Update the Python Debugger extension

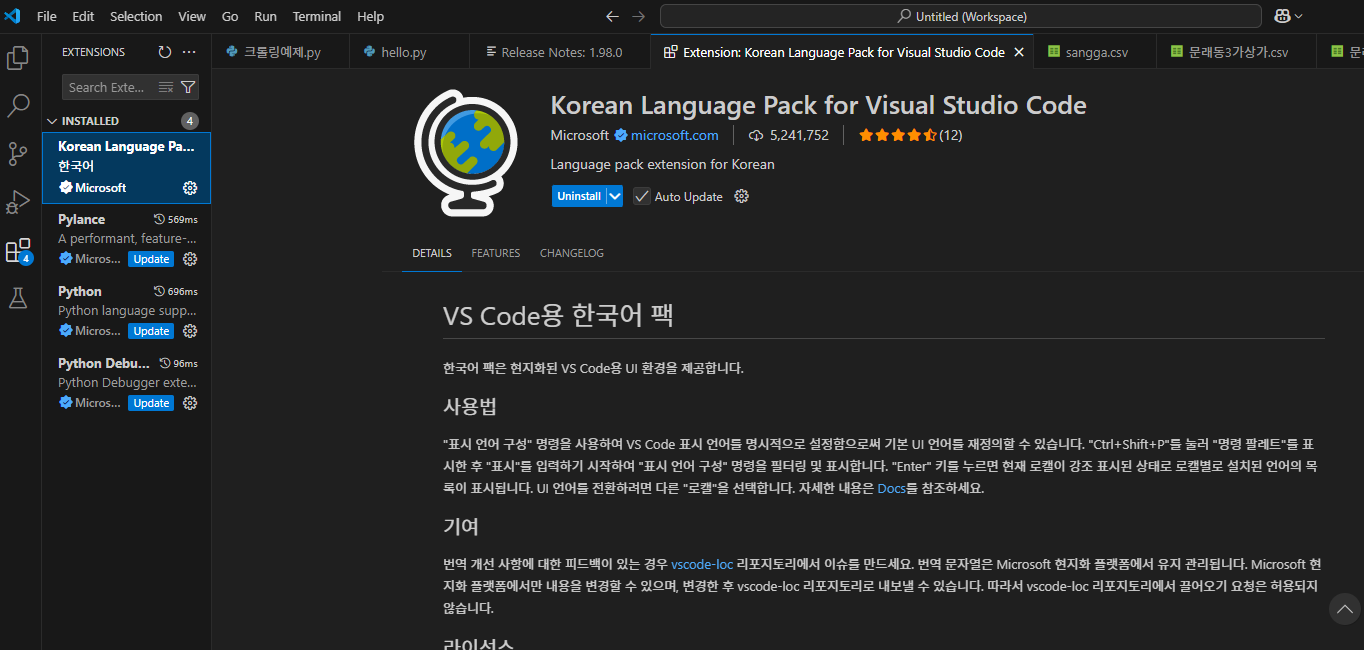(x=151, y=403)
